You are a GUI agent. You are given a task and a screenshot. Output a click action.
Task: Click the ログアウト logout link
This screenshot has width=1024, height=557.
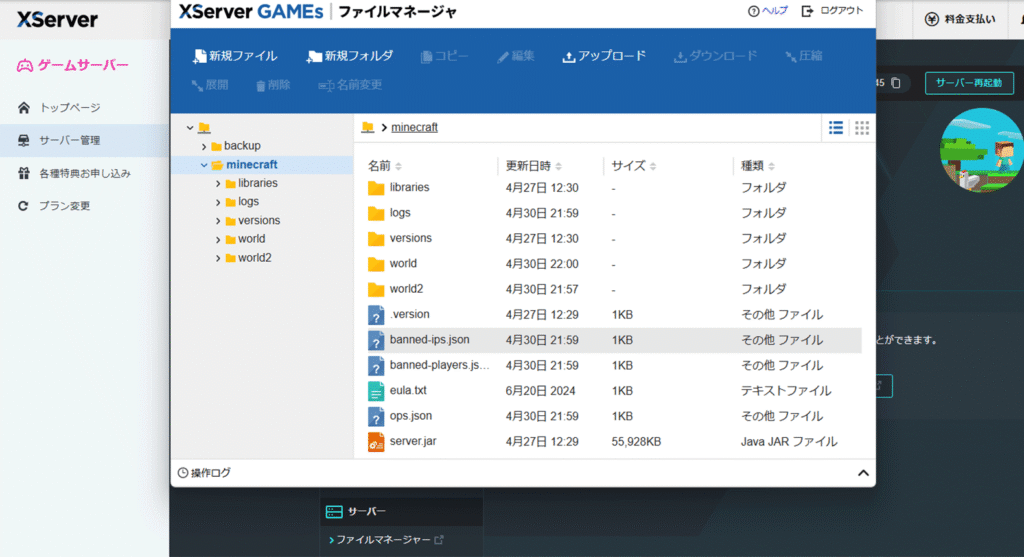832,11
